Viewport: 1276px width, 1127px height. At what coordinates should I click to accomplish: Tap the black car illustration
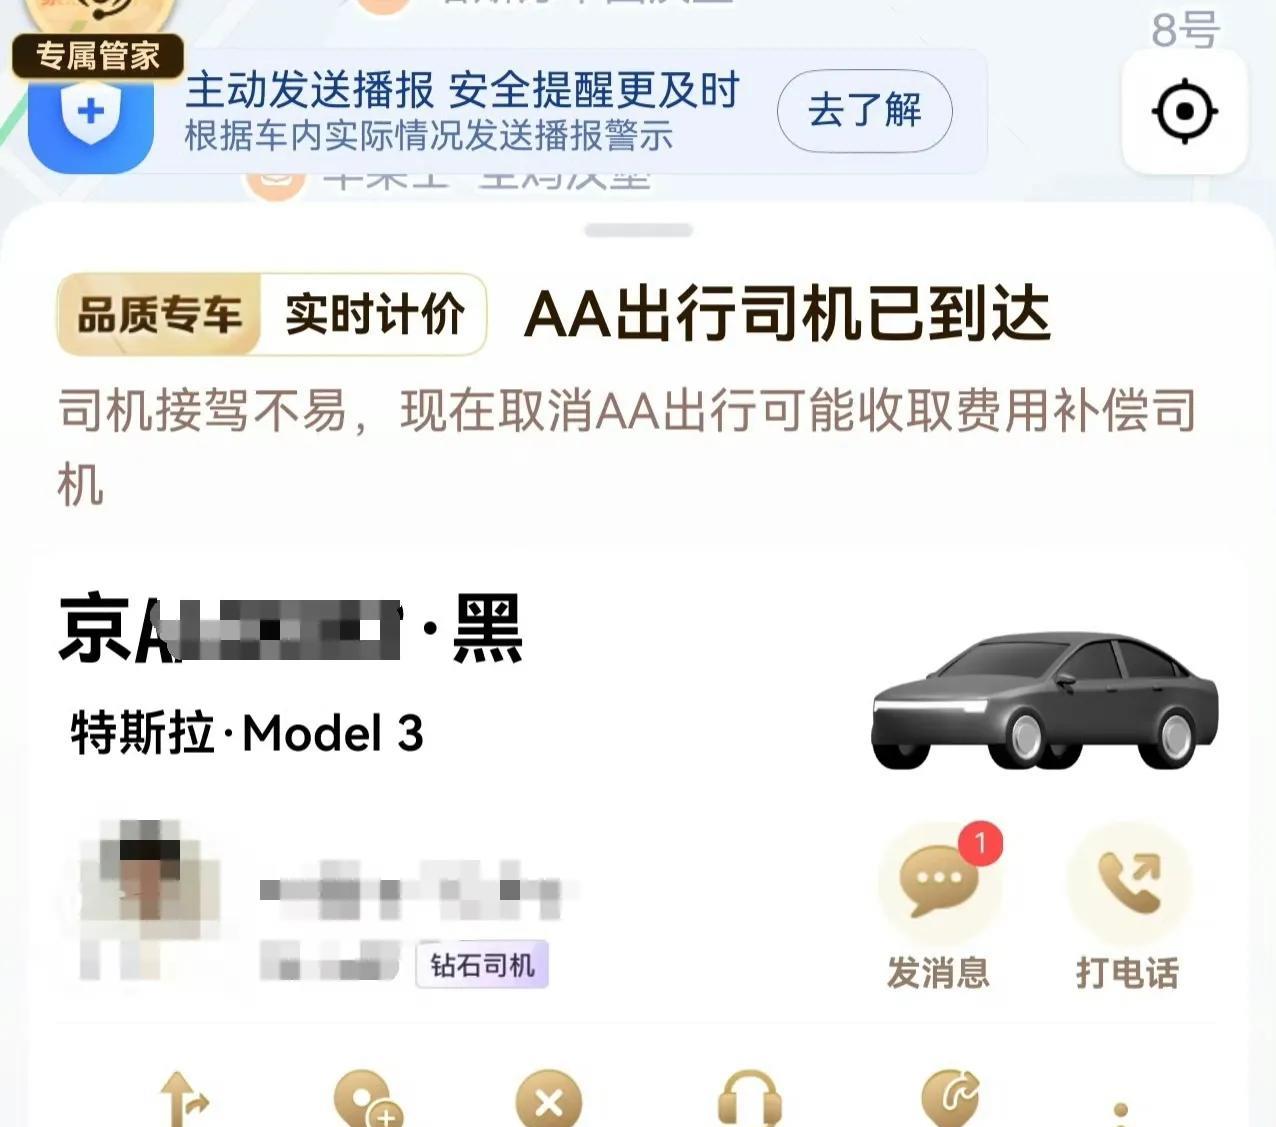pyautogui.click(x=1045, y=700)
